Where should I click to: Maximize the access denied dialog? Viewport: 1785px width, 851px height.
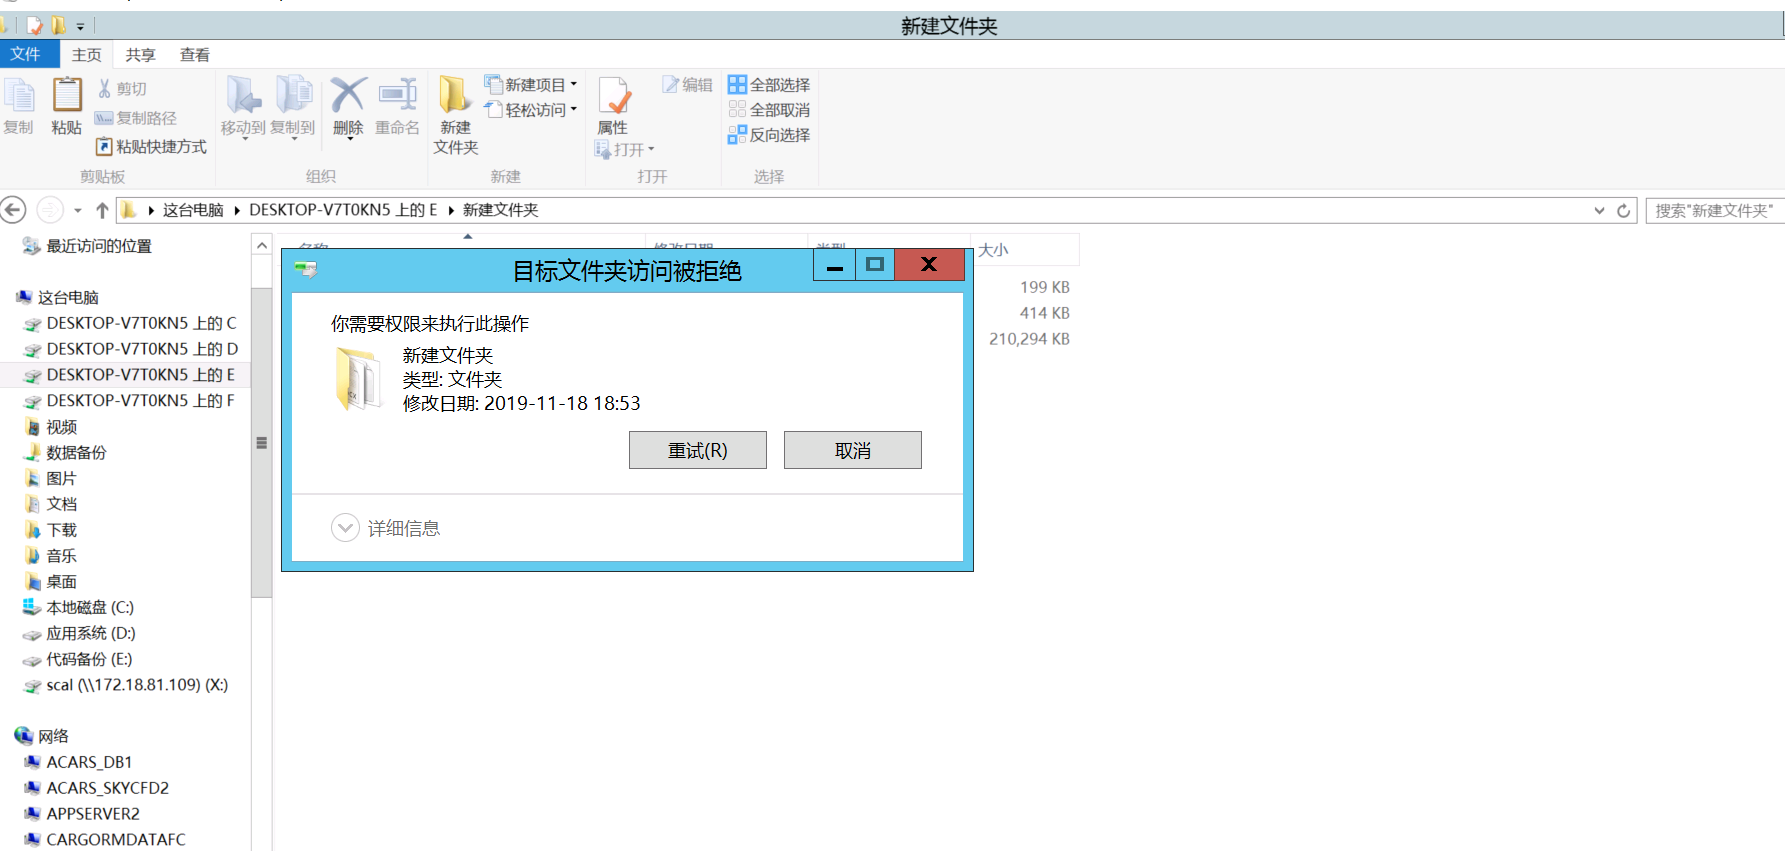[x=875, y=265]
